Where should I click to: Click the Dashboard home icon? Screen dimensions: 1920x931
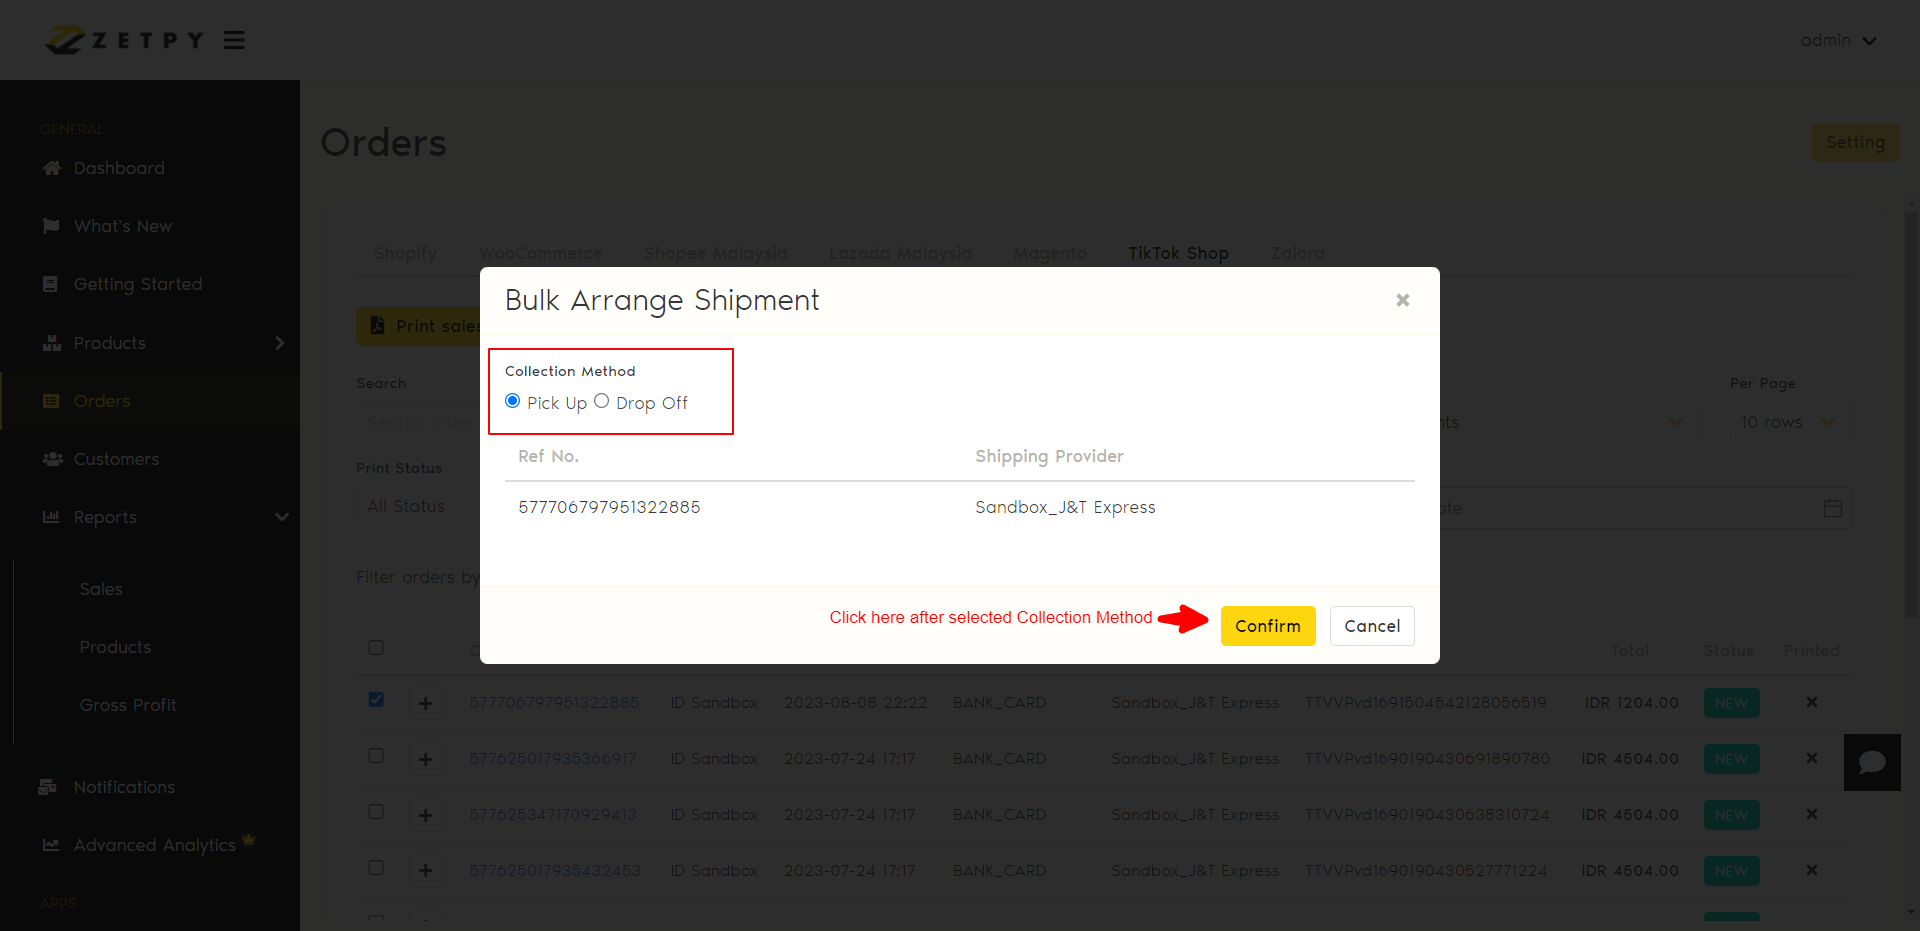point(52,168)
